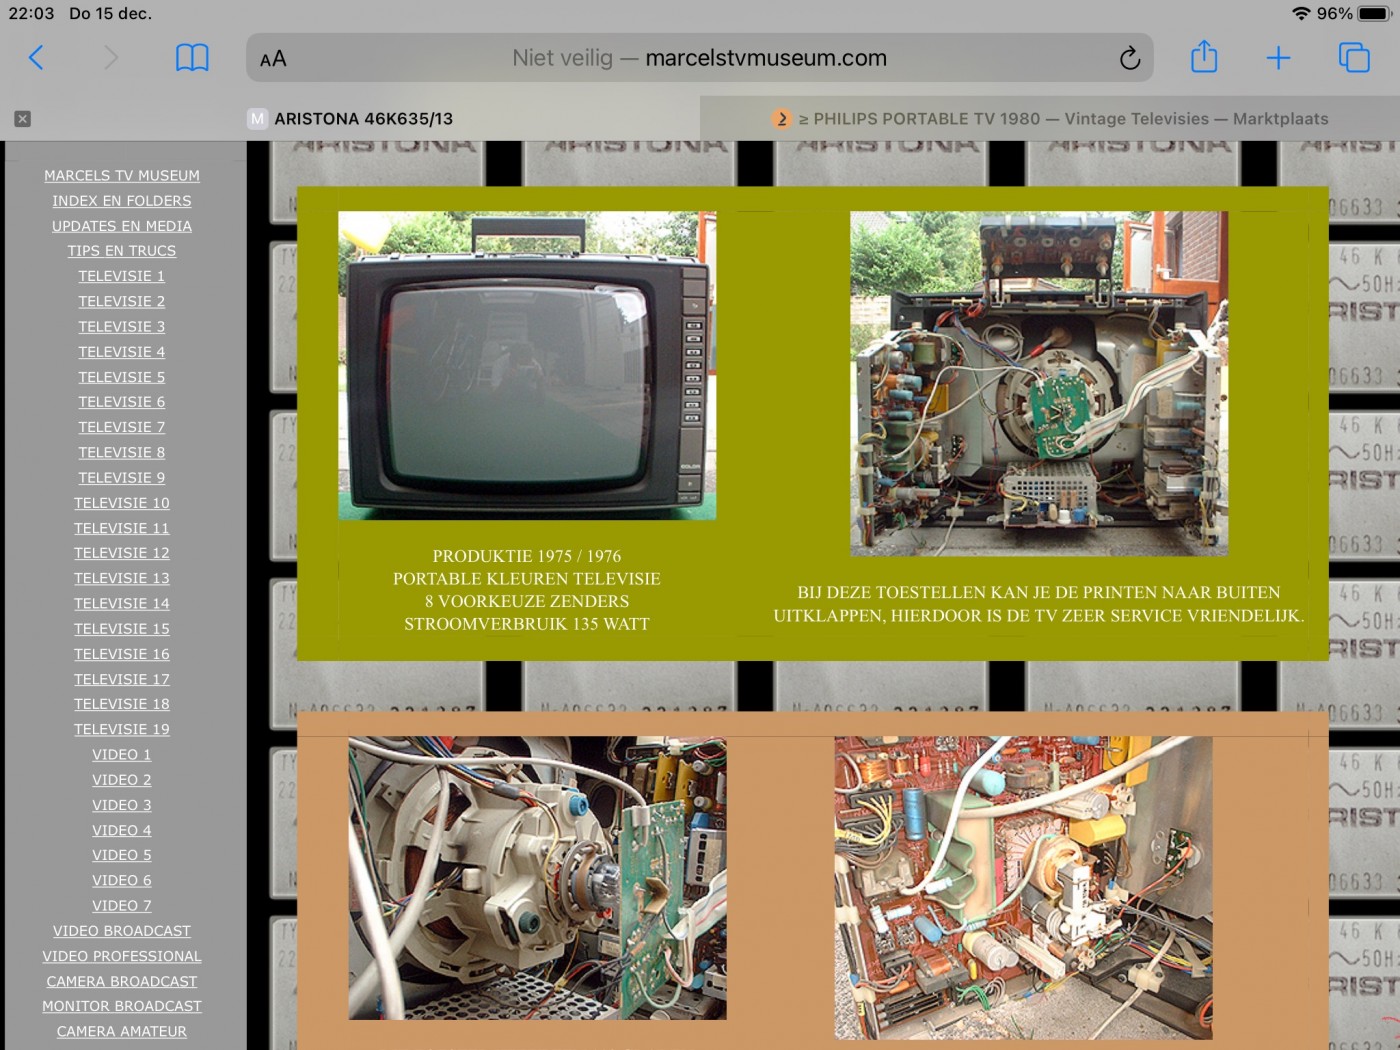Switch to the Philips Portable TV Marktplaats tab
The image size is (1400, 1050).
coord(1050,119)
